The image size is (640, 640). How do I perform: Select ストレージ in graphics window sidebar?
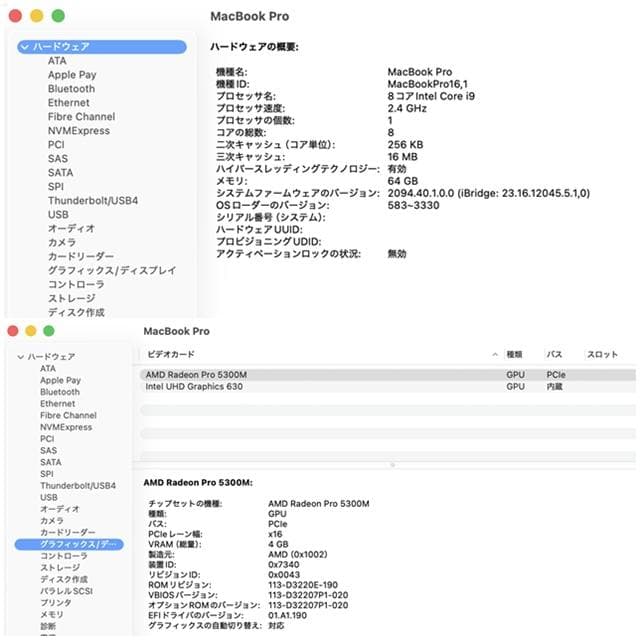click(60, 568)
